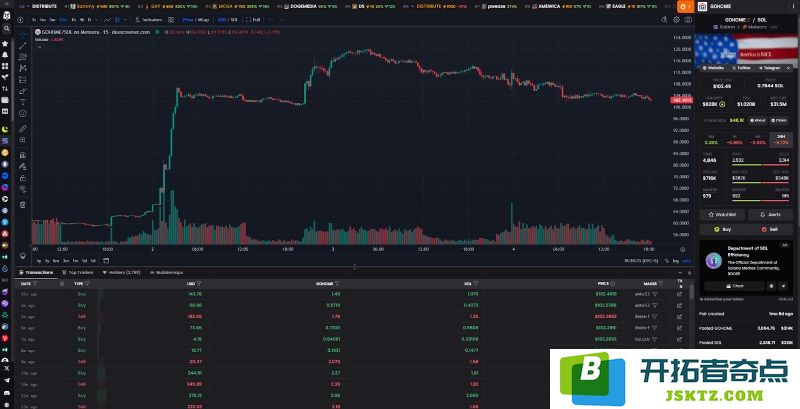Screen dimensions: 800x409
Task: Filter transactions by TYPE column
Action: (87, 284)
